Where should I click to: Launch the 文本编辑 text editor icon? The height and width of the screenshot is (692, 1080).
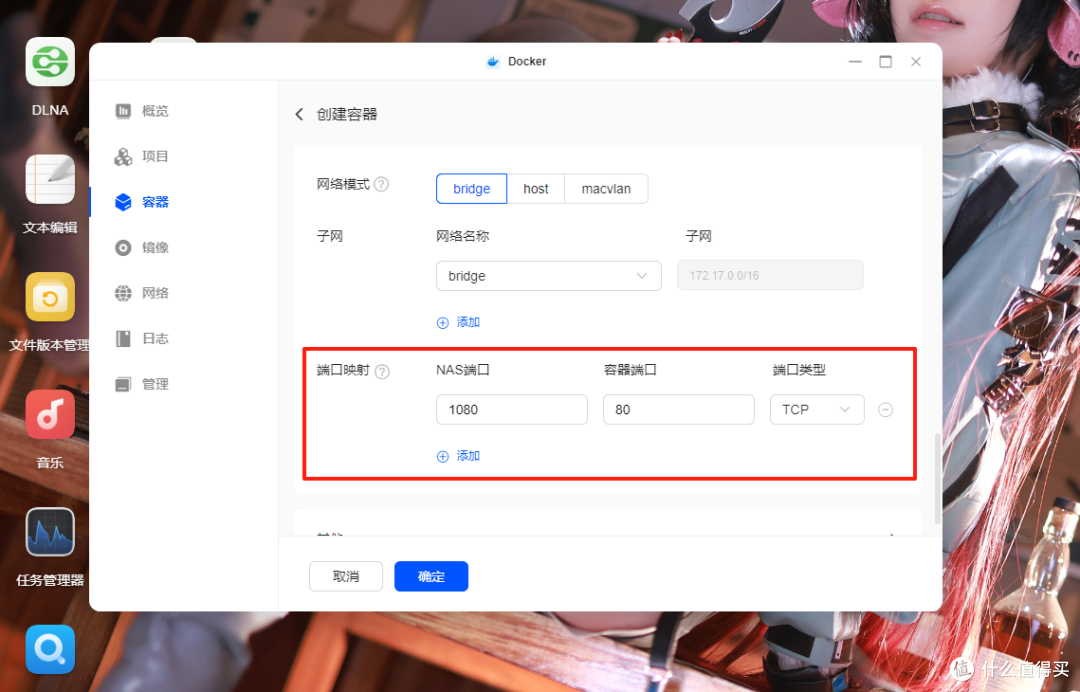pos(50,179)
